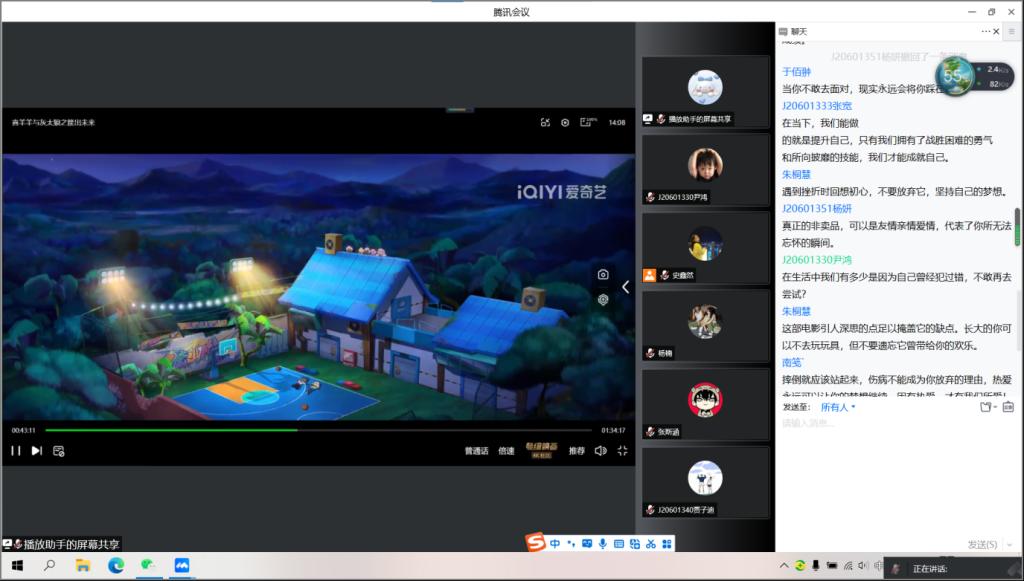Screen dimensions: 1024x581
Task: Open the chat panel hamburger menu
Action: (1010, 32)
